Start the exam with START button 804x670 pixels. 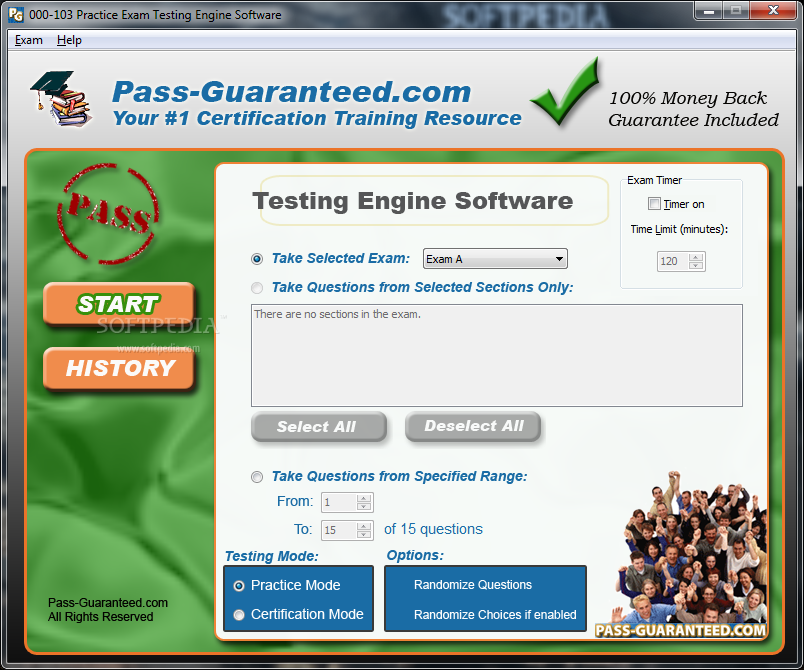click(119, 303)
